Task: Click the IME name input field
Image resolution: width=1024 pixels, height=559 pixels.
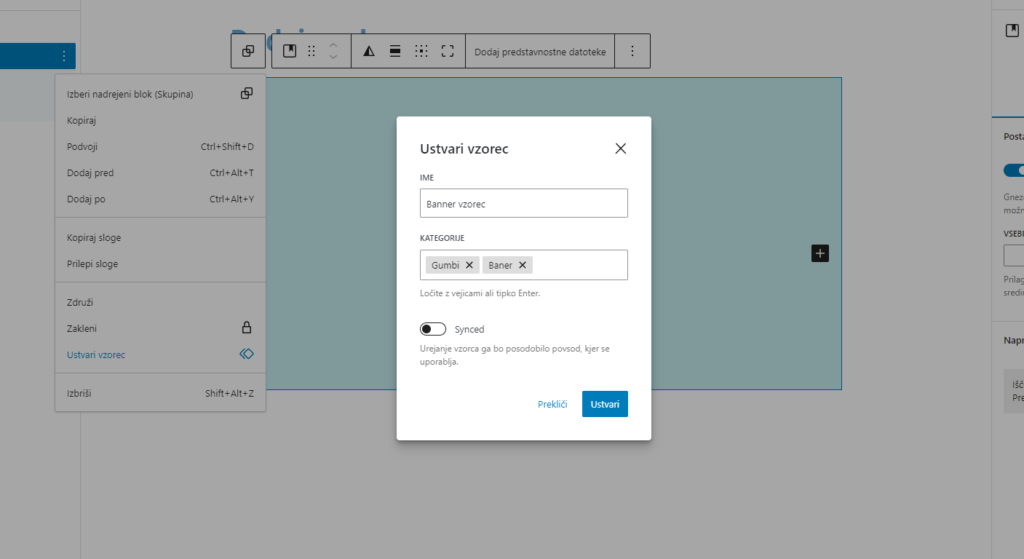Action: pos(524,204)
